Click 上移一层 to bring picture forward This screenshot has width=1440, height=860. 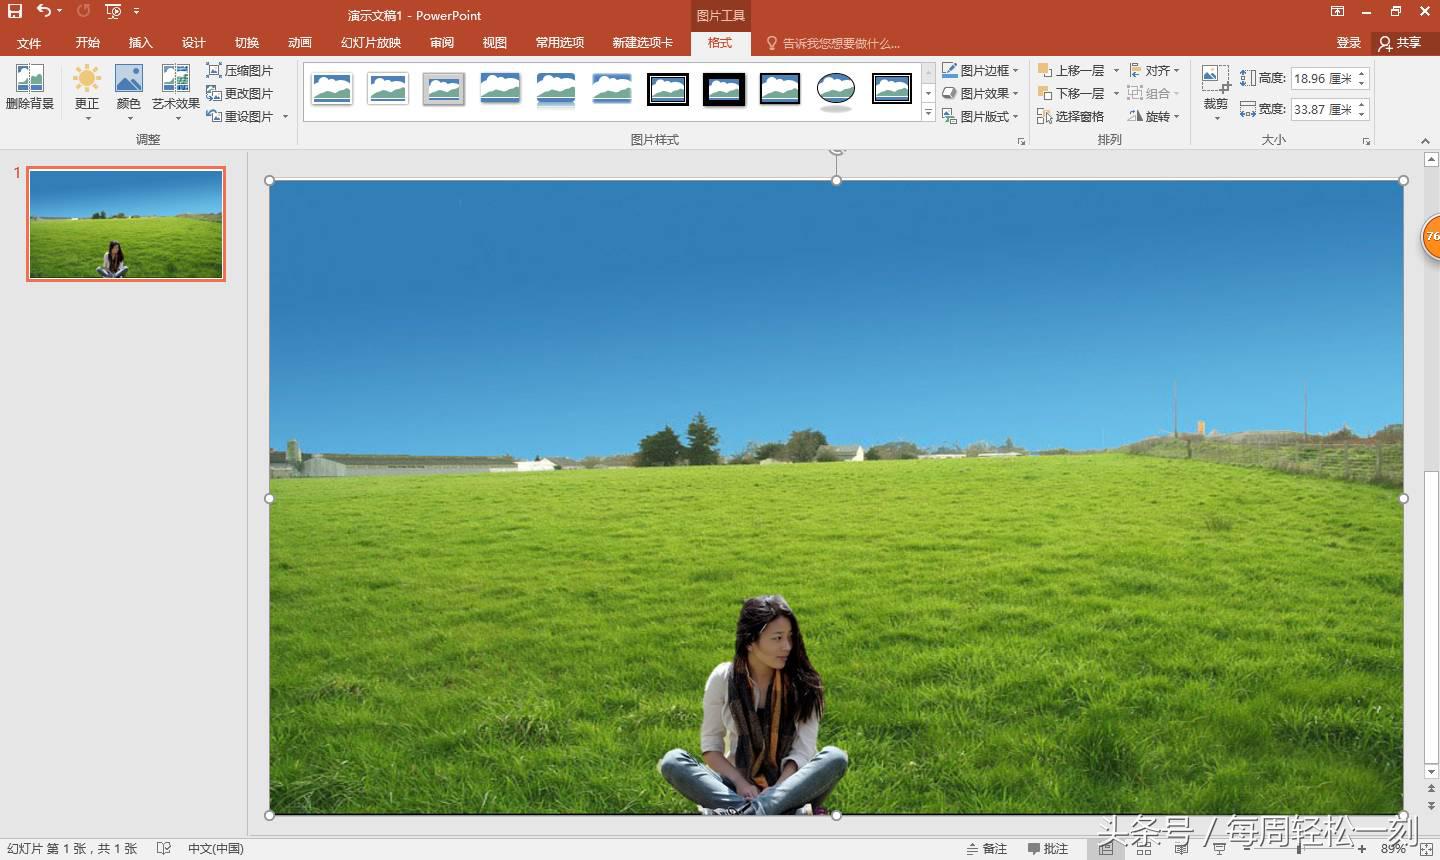coord(1071,70)
